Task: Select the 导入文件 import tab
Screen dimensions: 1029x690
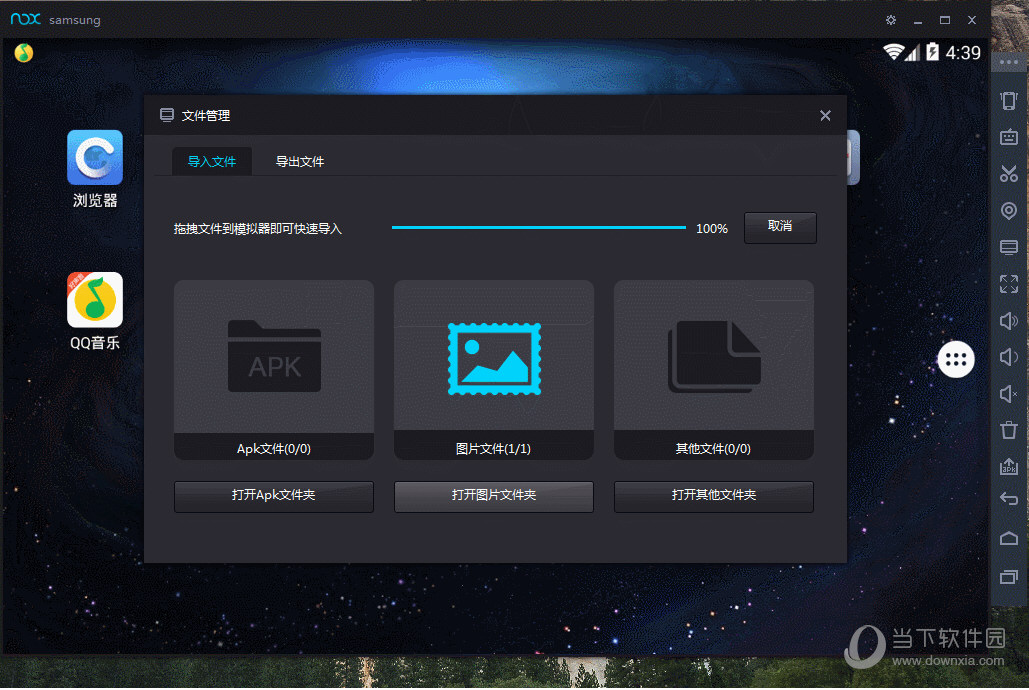Action: pos(212,160)
